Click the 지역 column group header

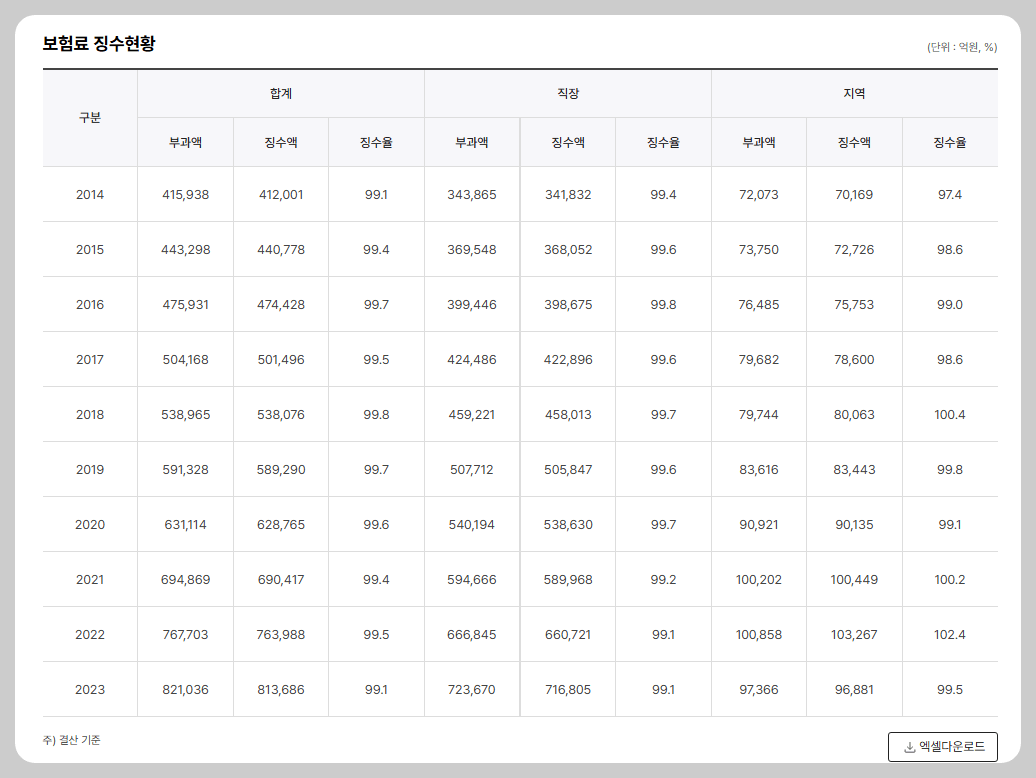point(854,94)
